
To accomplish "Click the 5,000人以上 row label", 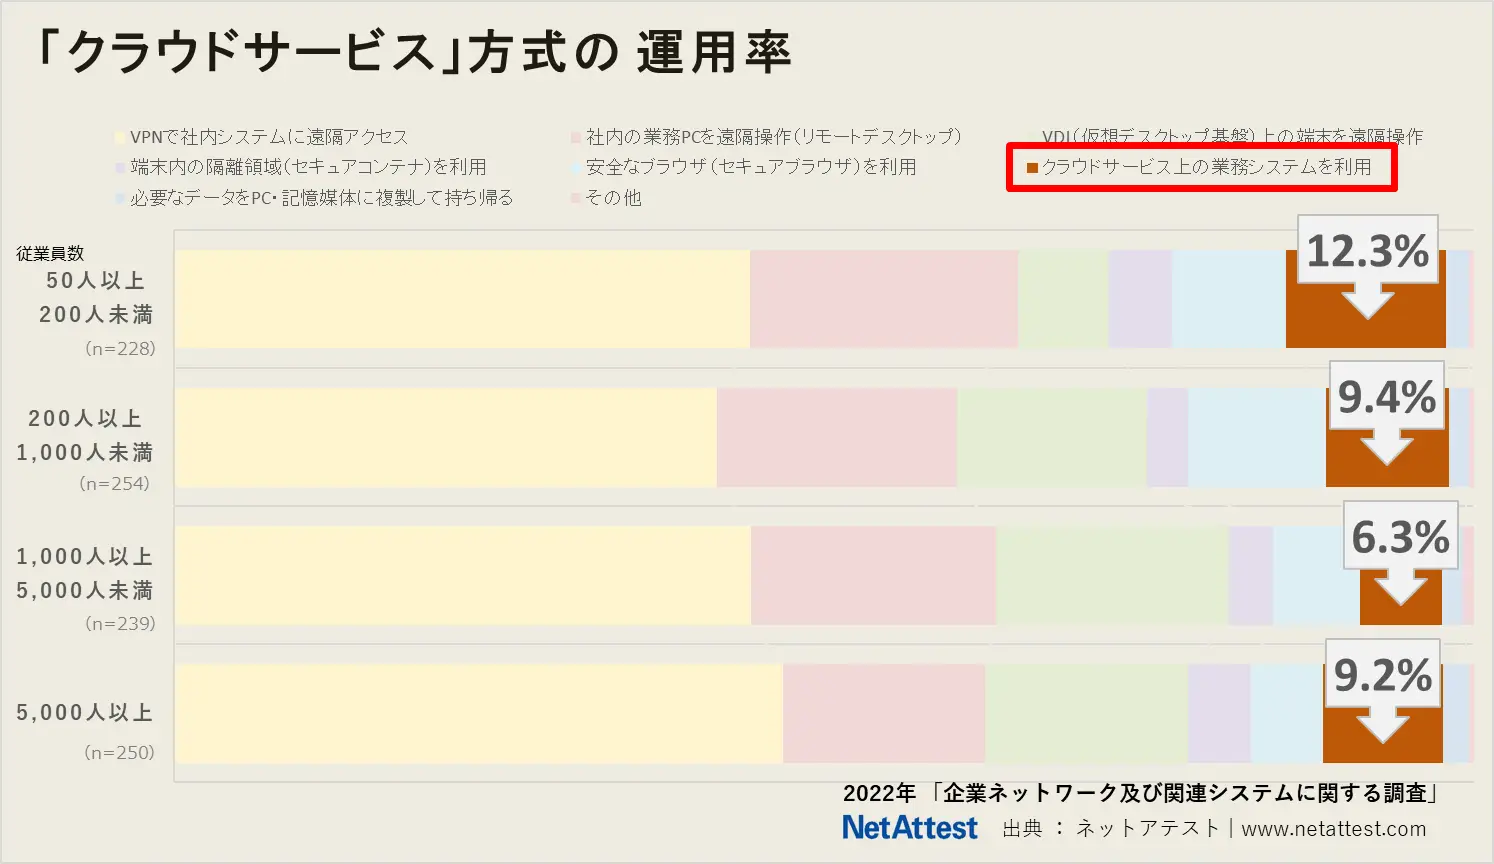I will pos(85,713).
